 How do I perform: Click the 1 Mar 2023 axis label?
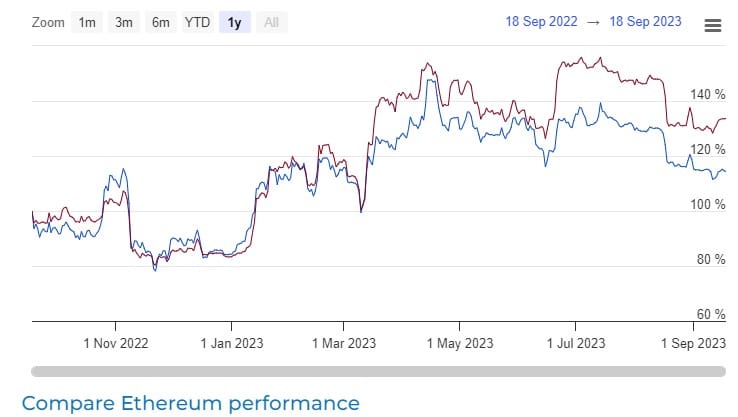point(343,343)
